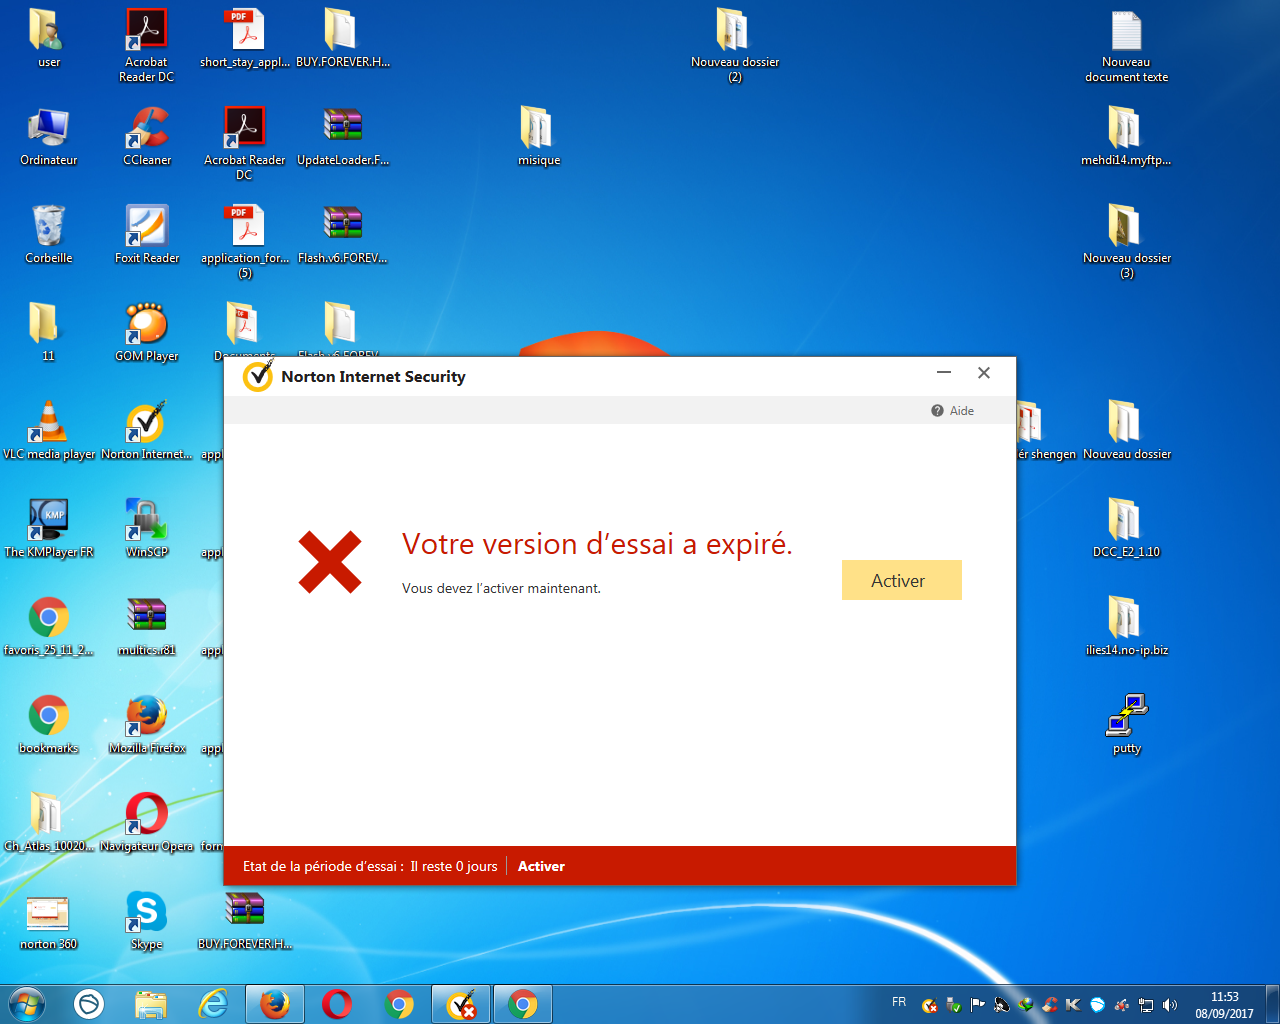Open Nouveau dossier (3) folder
The height and width of the screenshot is (1024, 1280).
[1127, 241]
